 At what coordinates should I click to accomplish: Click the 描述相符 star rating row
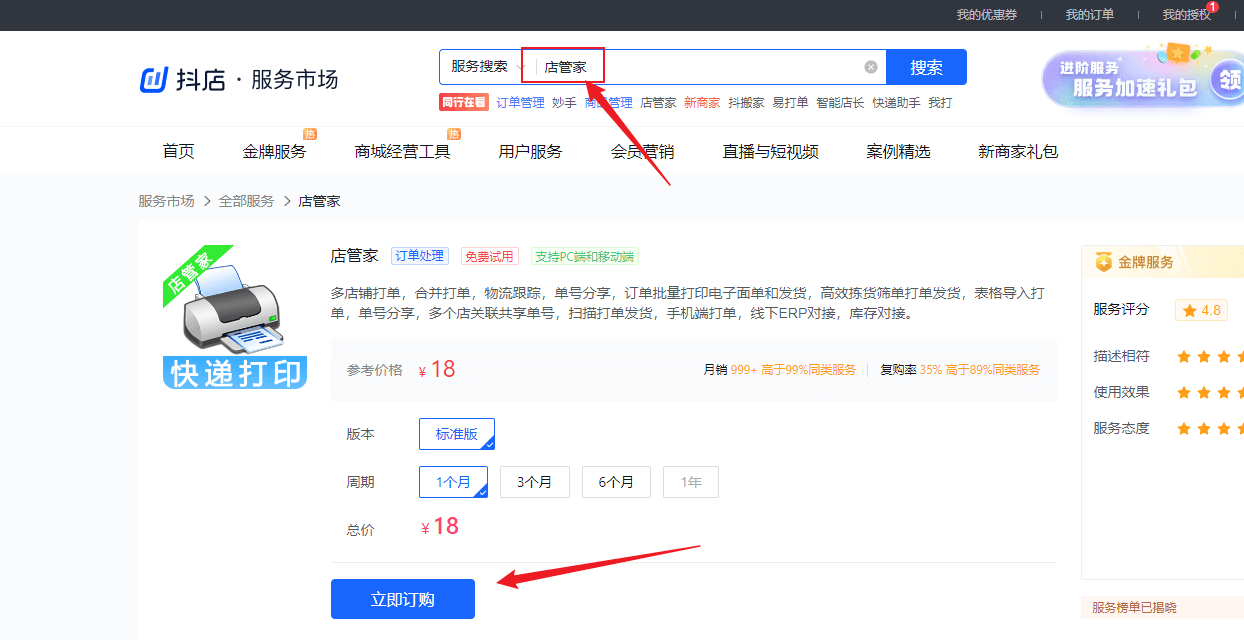pyautogui.click(x=1168, y=356)
